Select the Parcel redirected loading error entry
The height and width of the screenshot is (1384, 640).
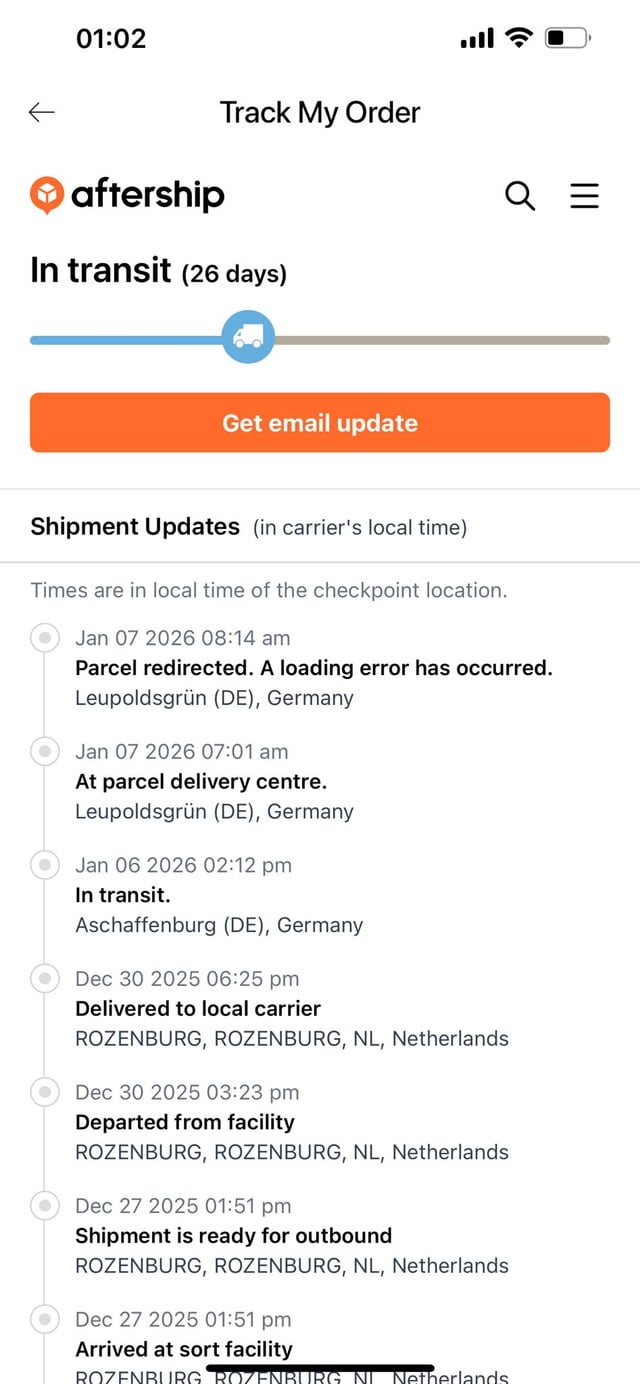[313, 667]
